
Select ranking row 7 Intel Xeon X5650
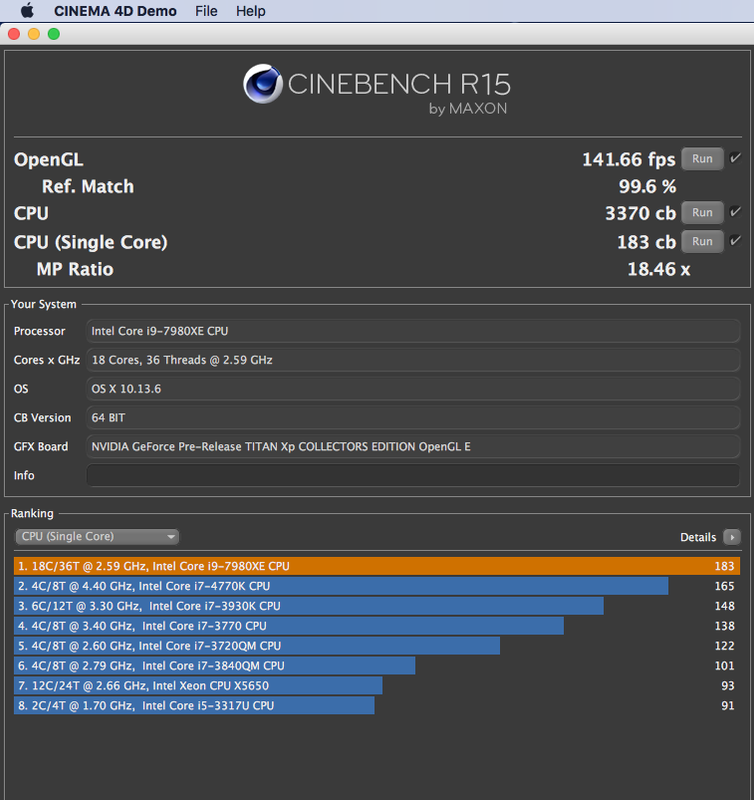click(x=377, y=686)
